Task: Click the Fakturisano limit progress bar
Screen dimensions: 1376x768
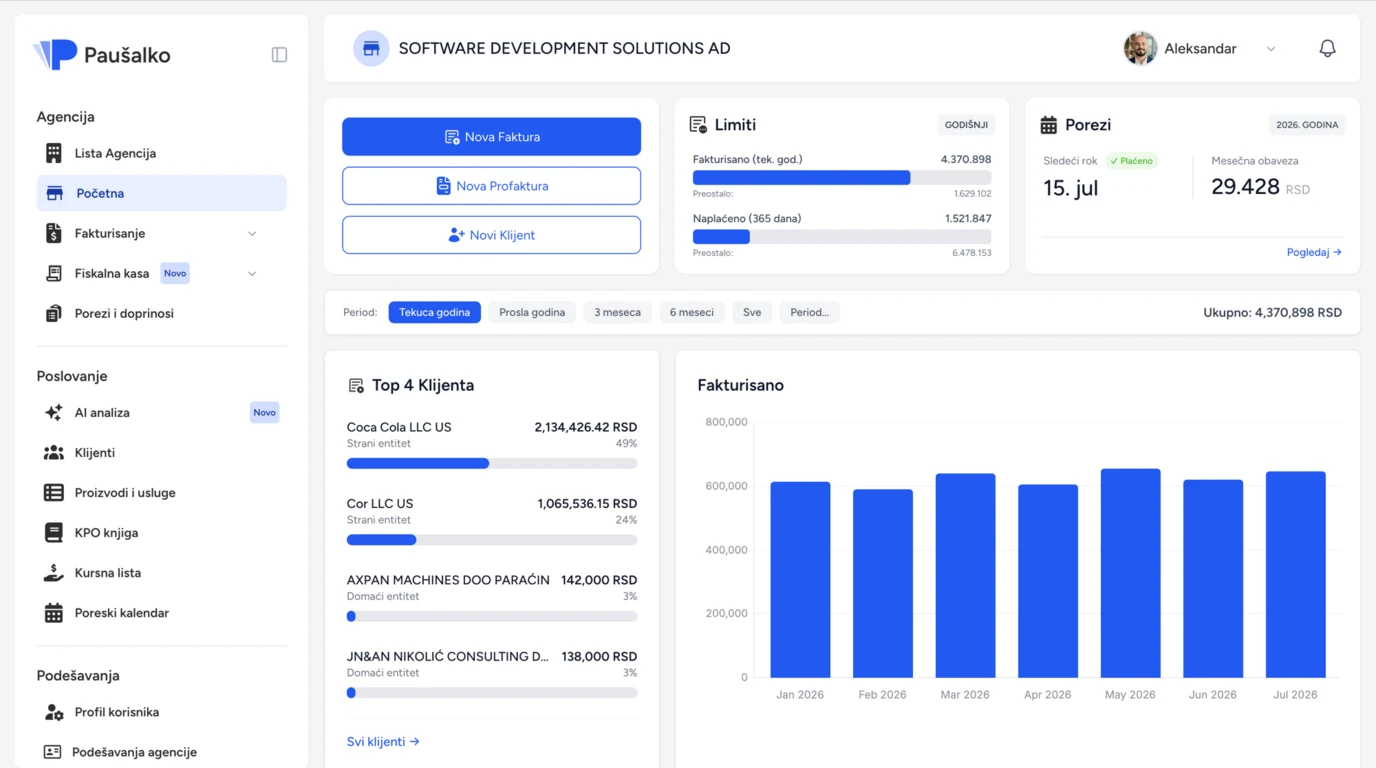Action: [x=842, y=178]
